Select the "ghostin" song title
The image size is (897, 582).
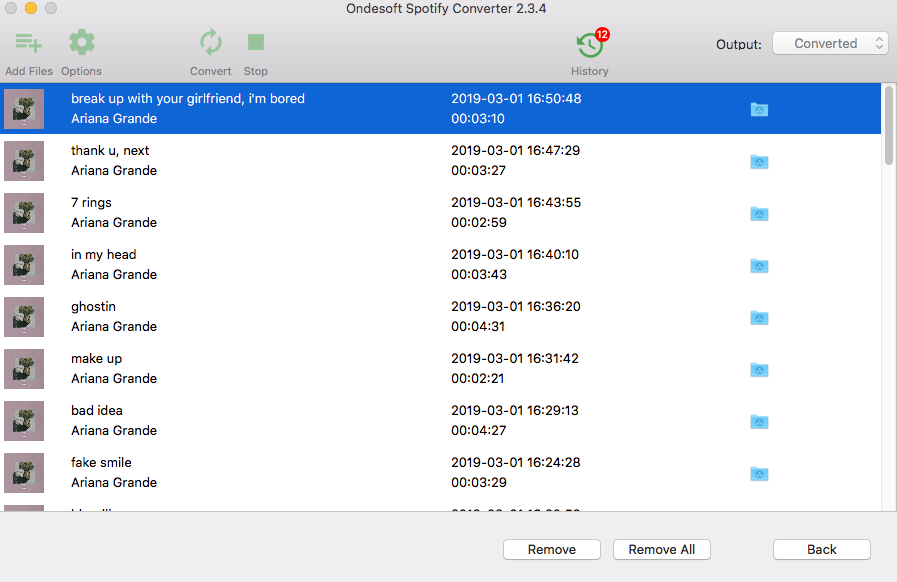coord(93,307)
